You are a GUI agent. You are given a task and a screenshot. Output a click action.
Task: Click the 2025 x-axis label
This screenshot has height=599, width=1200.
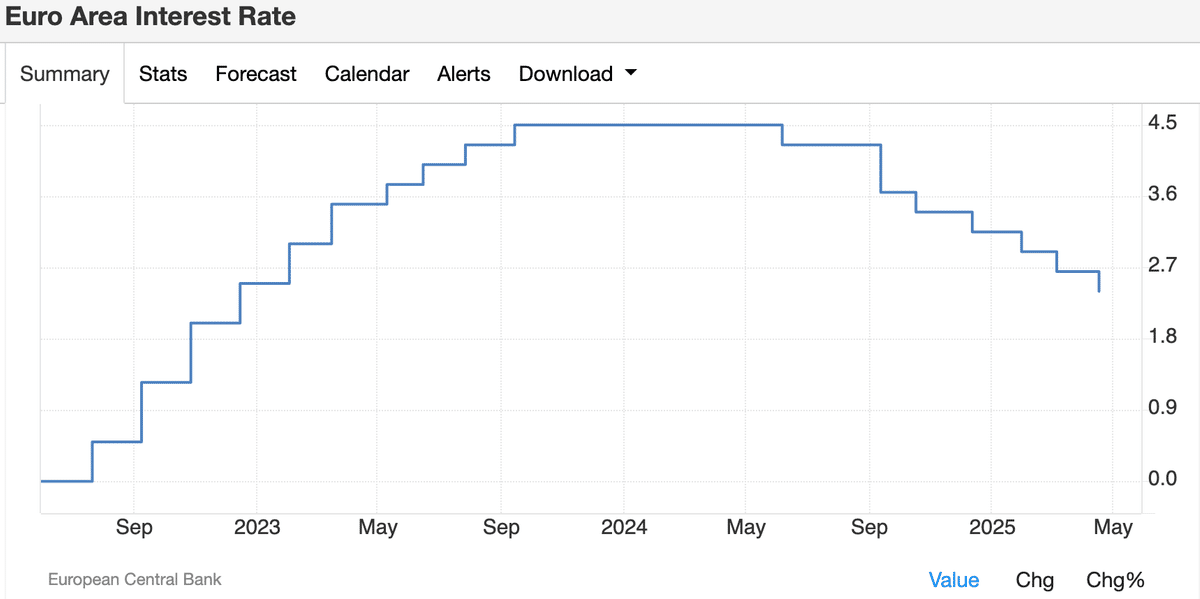tap(990, 527)
